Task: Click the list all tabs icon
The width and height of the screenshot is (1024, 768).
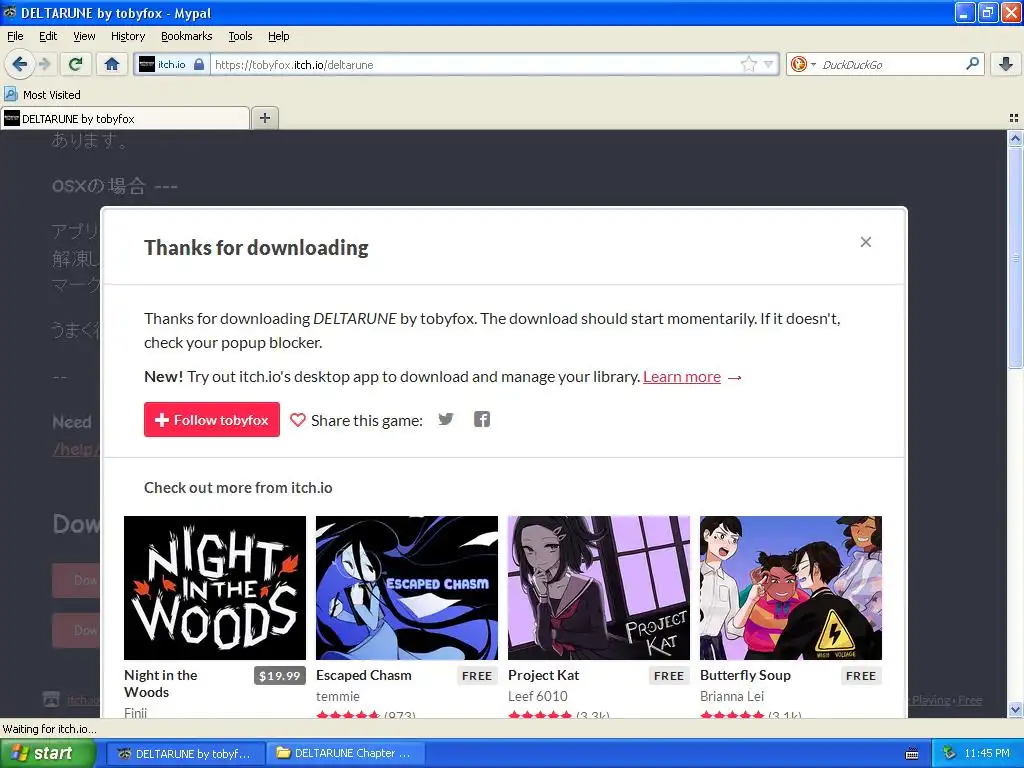Action: point(1014,118)
